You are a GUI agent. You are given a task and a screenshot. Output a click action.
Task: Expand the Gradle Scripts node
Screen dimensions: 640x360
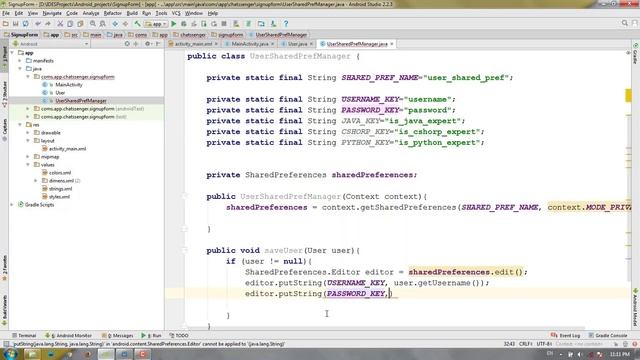(x=12, y=204)
